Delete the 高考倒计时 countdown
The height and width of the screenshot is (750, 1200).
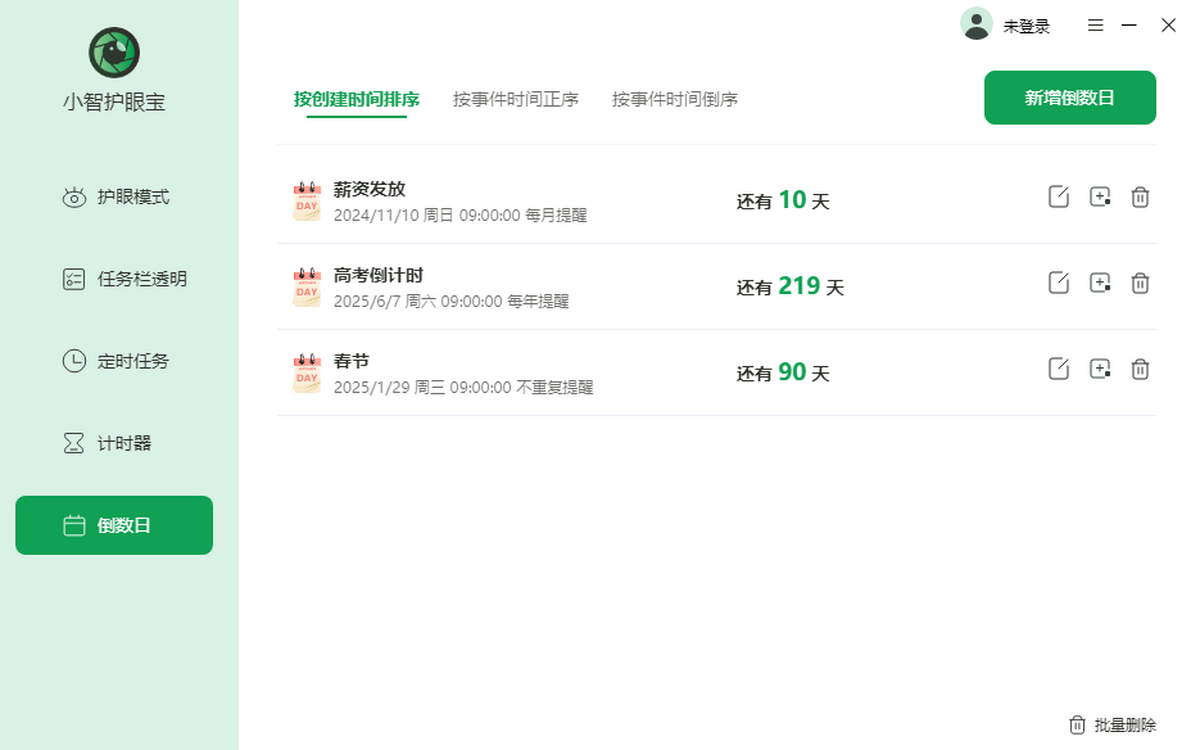point(1140,283)
